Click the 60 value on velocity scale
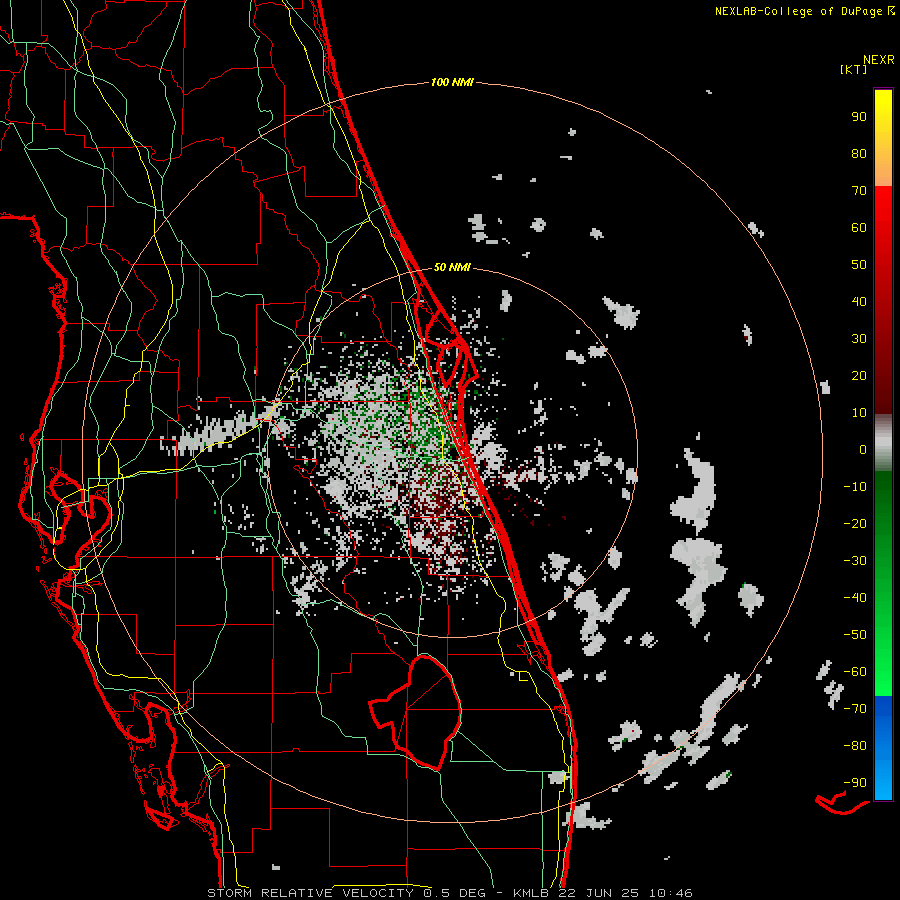The image size is (900, 900). pyautogui.click(x=859, y=227)
